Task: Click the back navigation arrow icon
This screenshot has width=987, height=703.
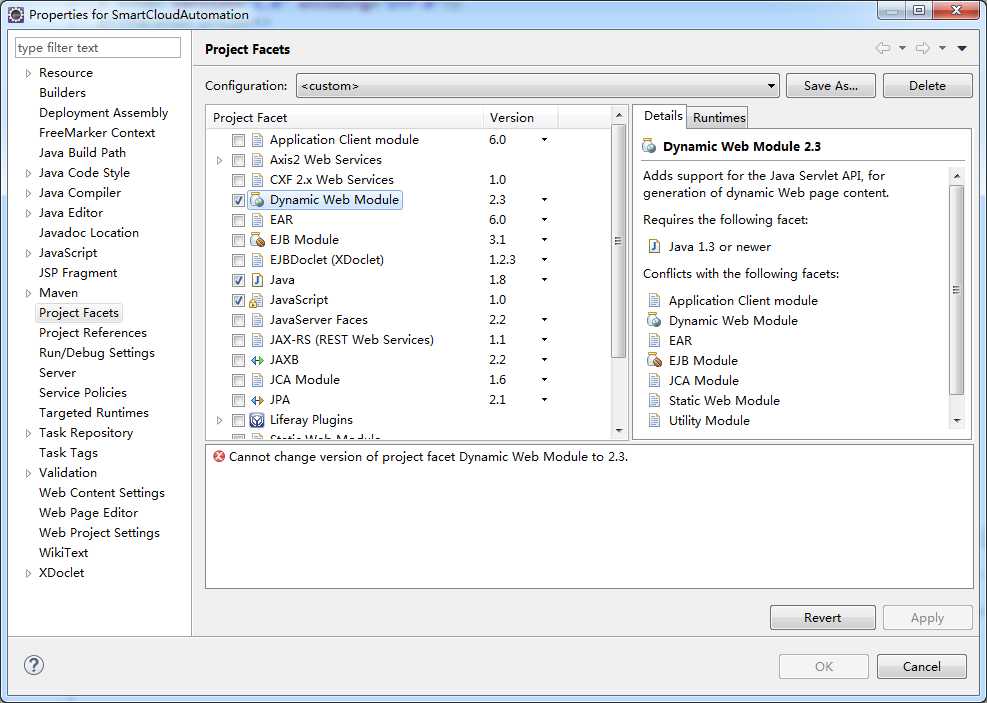Action: tap(883, 48)
